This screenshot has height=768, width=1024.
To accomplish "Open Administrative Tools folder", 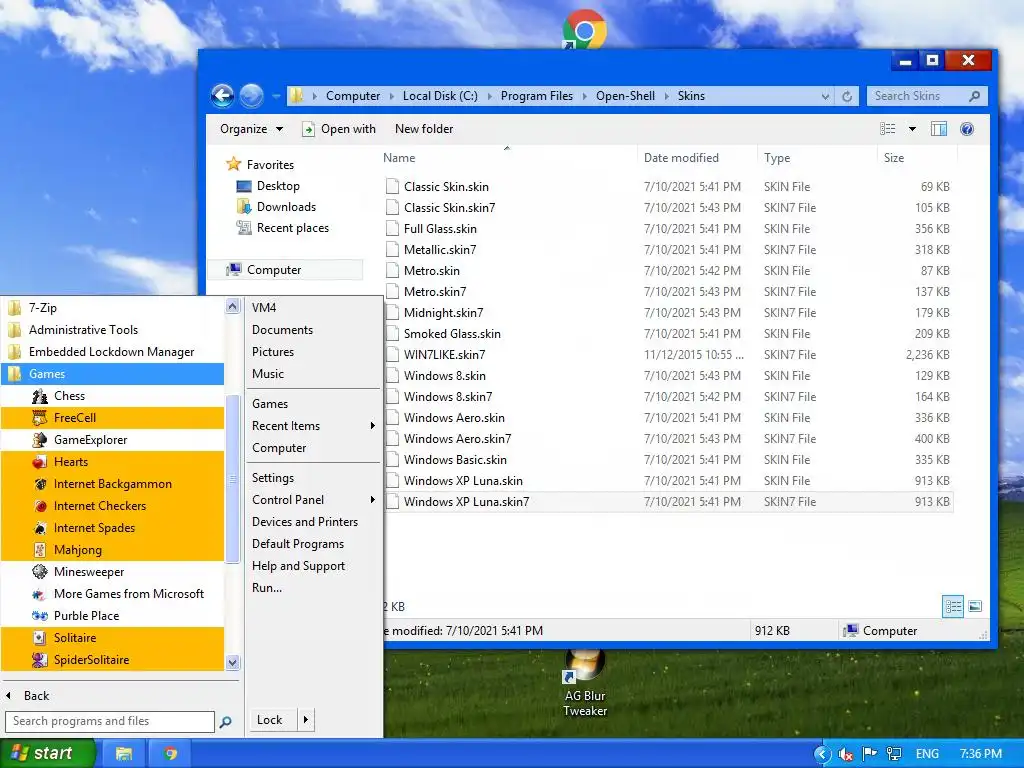I will 112,330.
